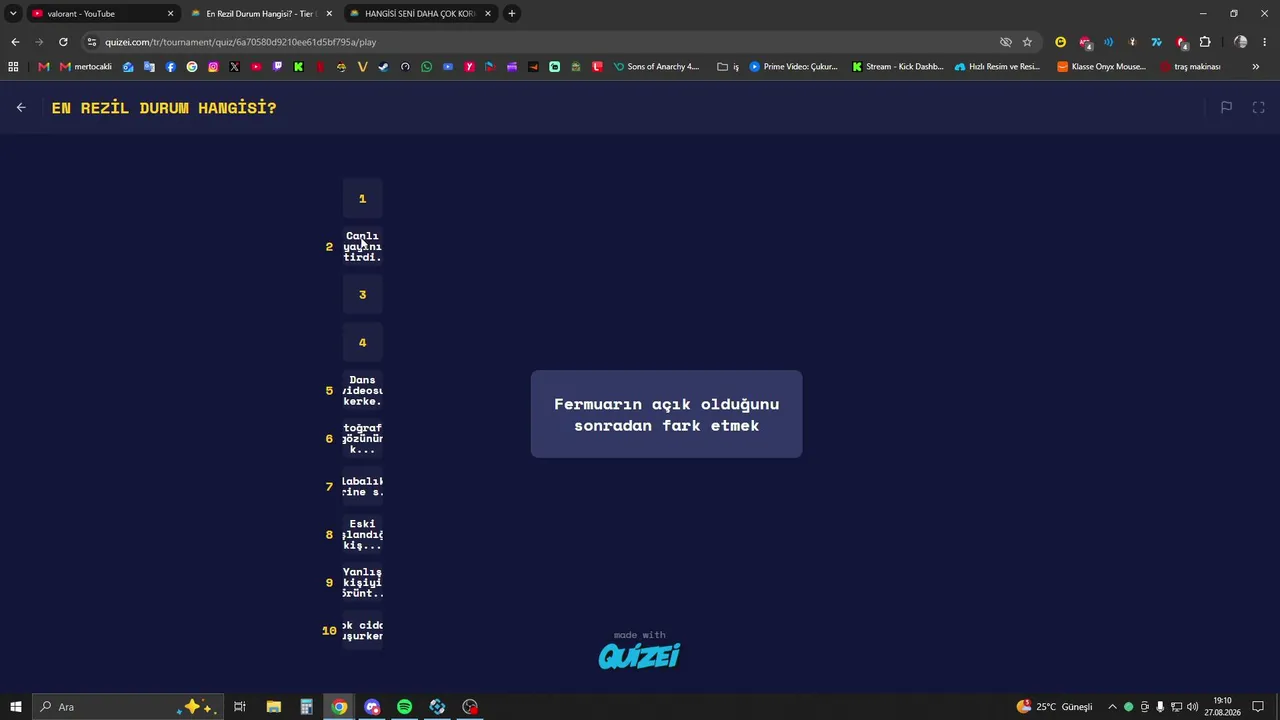Image resolution: width=1280 pixels, height=720 pixels.
Task: Open Calculator from the taskbar
Action: 306,707
